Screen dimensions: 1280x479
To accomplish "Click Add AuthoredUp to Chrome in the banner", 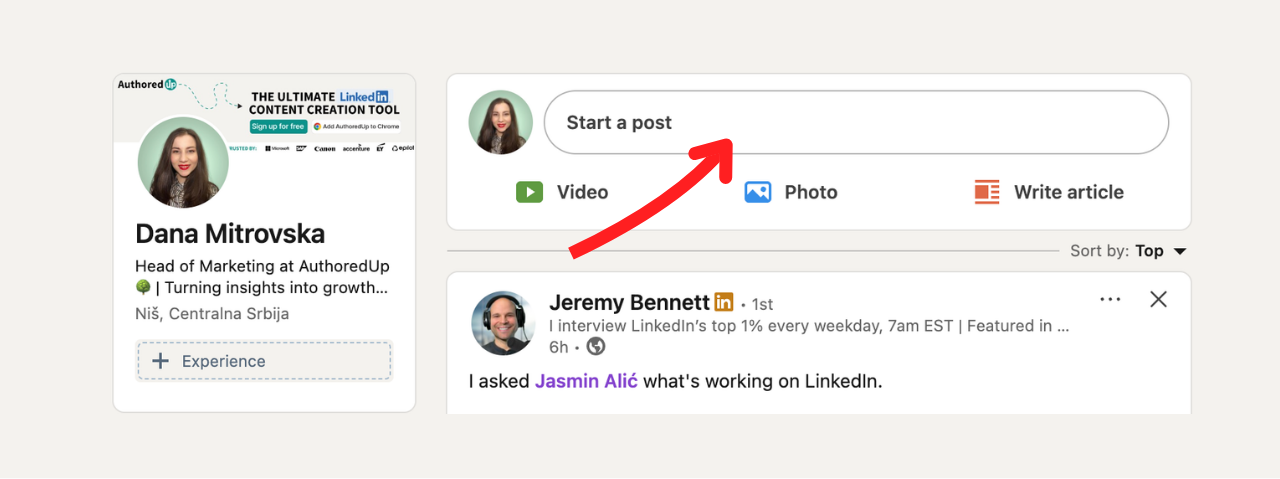I will pos(356,126).
